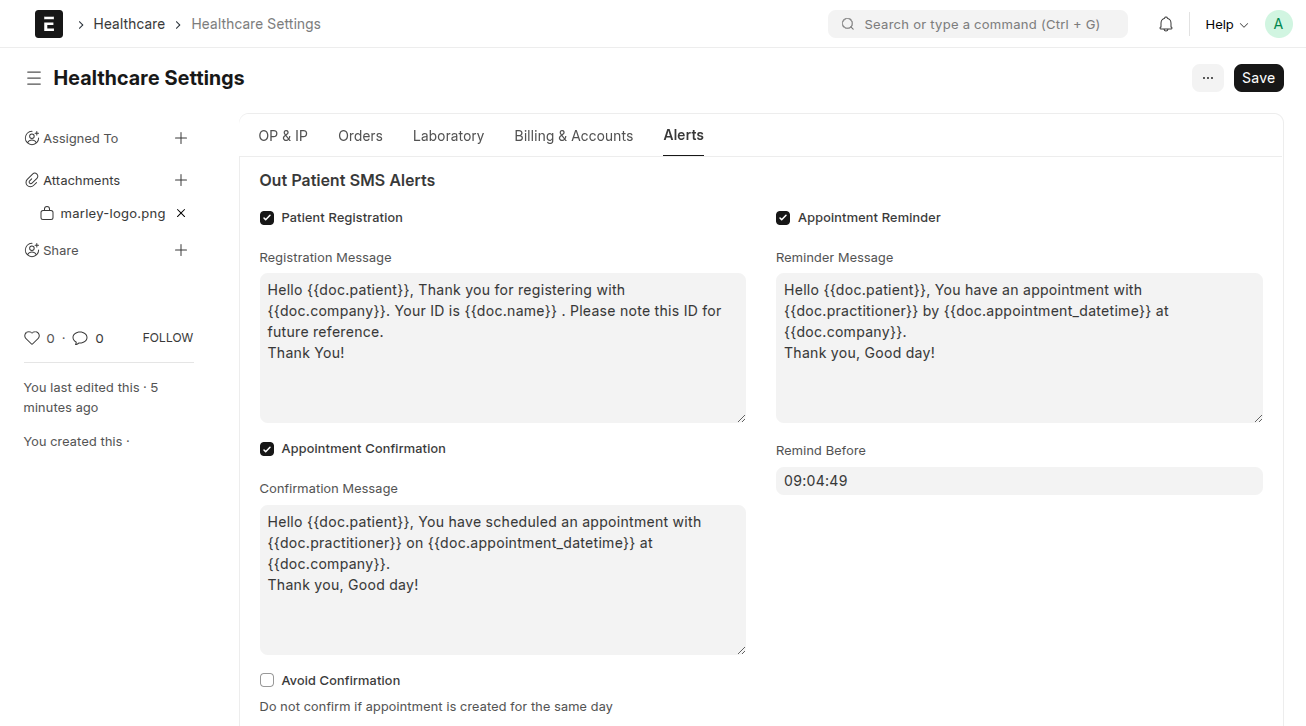1306x726 pixels.
Task: Grab the Confirmation Message resize handle
Action: [x=741, y=650]
